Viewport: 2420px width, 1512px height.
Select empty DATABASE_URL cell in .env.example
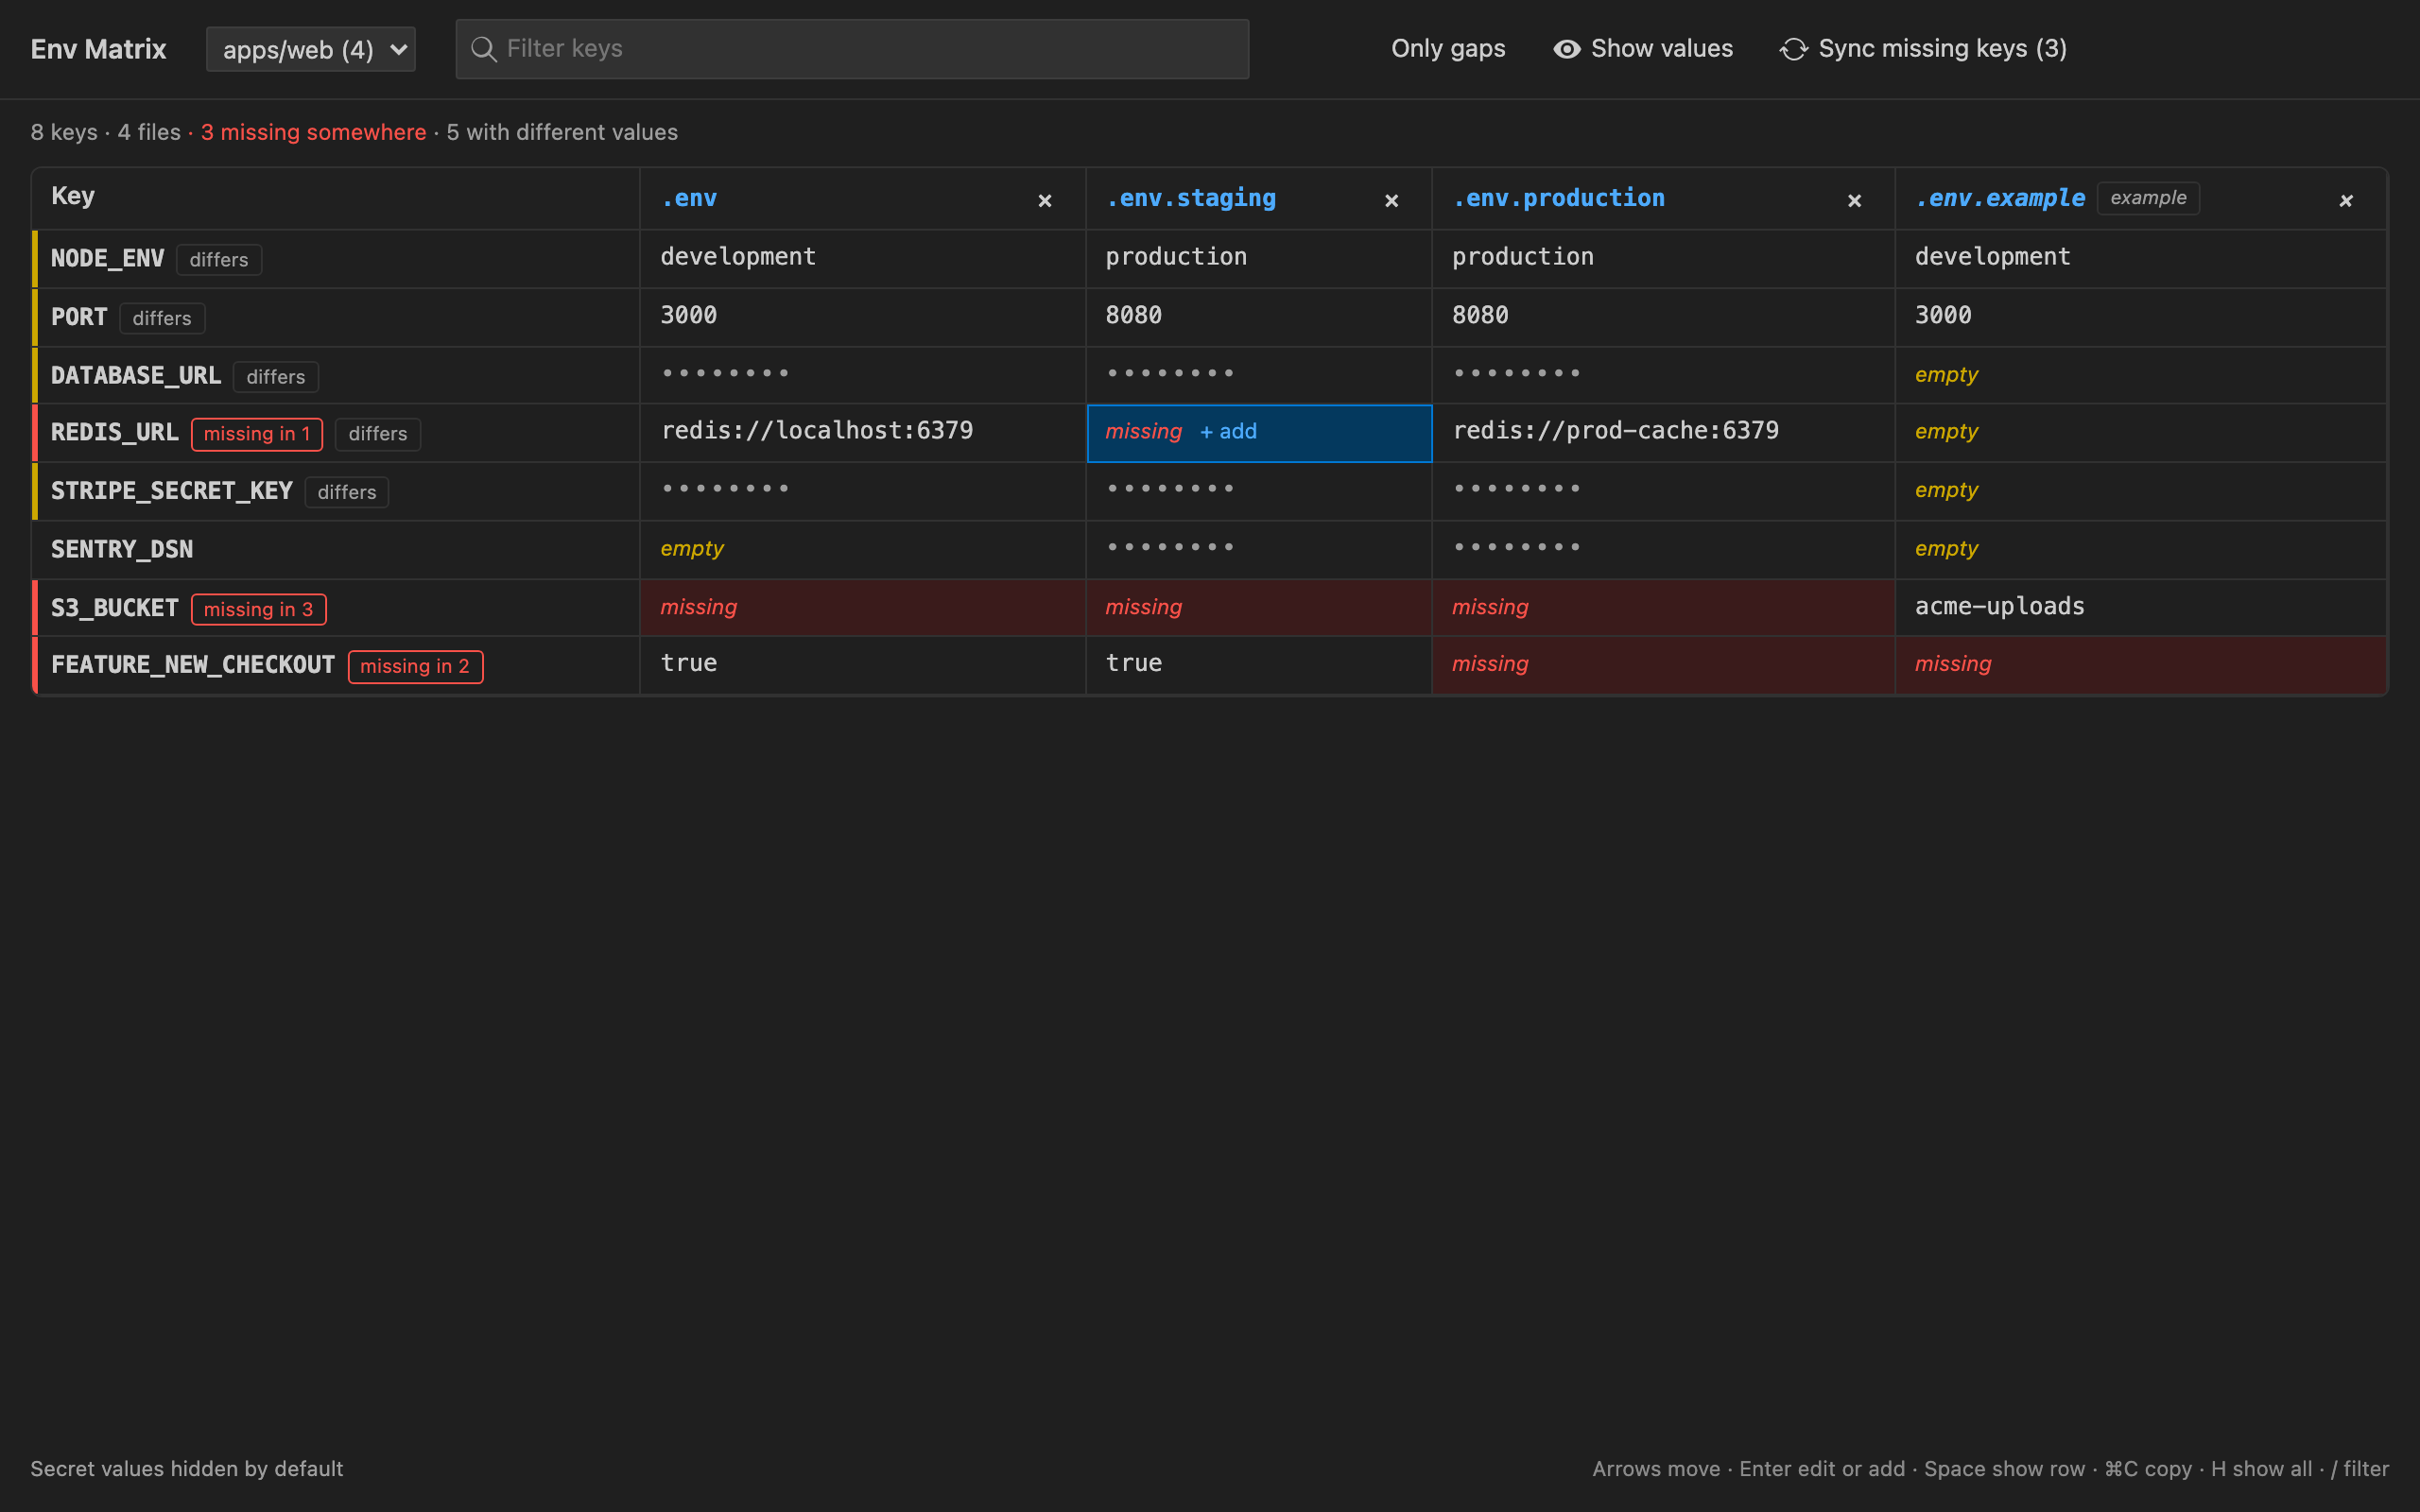point(2141,375)
